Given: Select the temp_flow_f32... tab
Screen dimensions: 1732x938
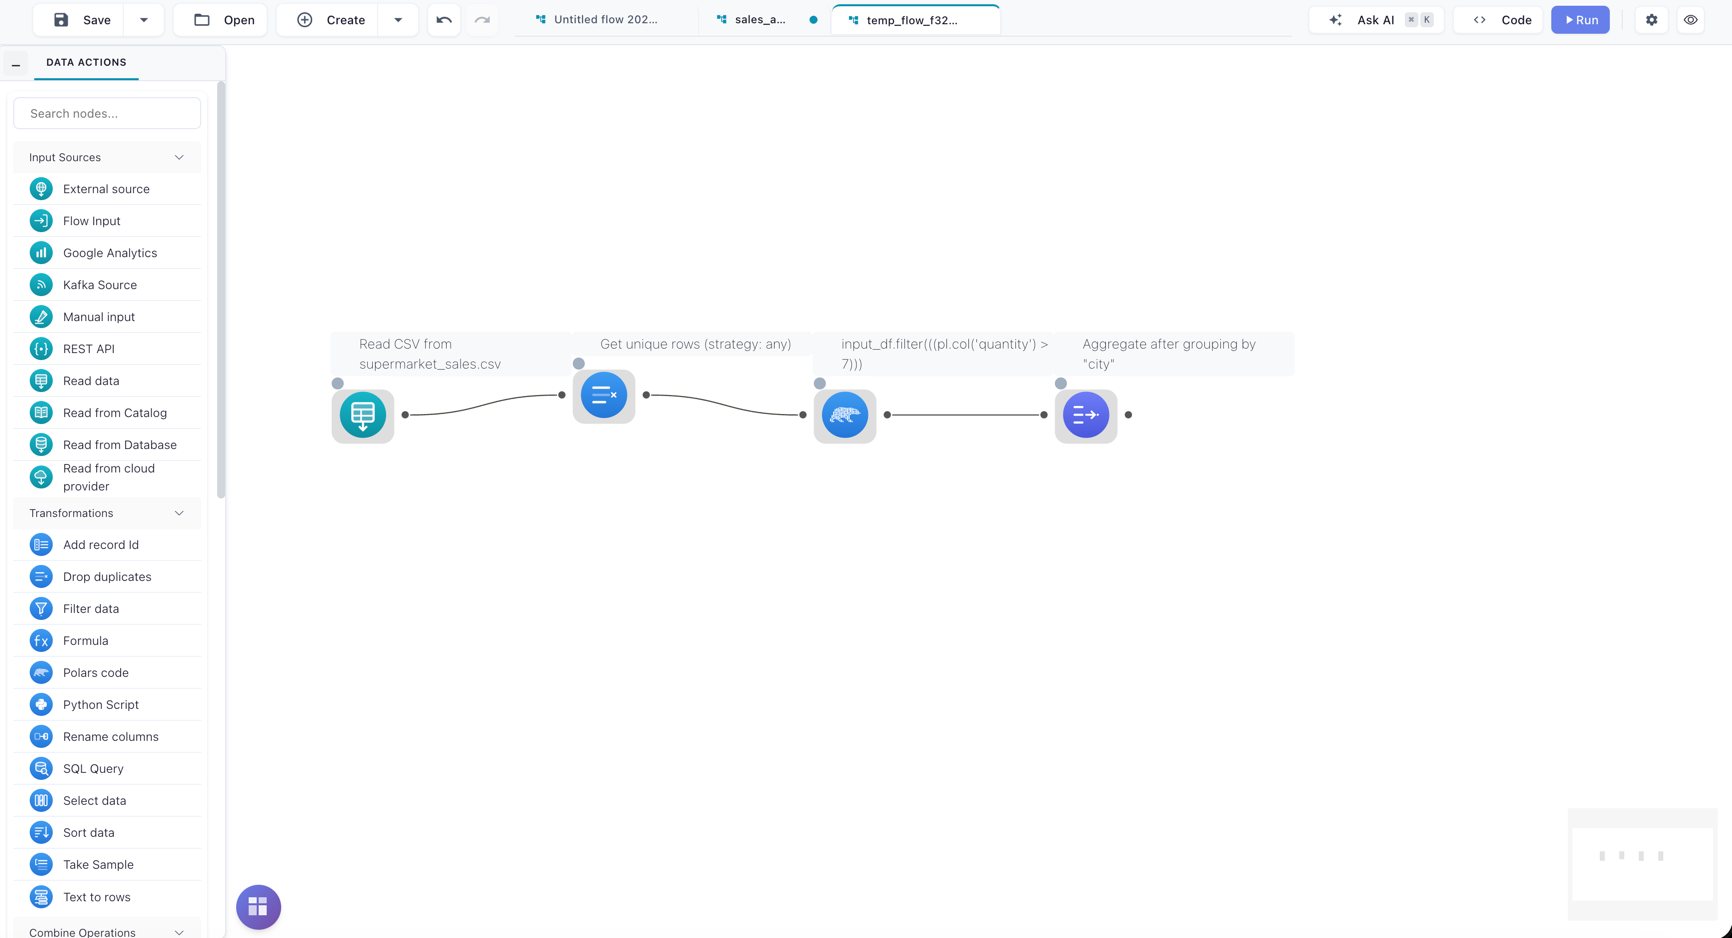Looking at the screenshot, I should 914,20.
